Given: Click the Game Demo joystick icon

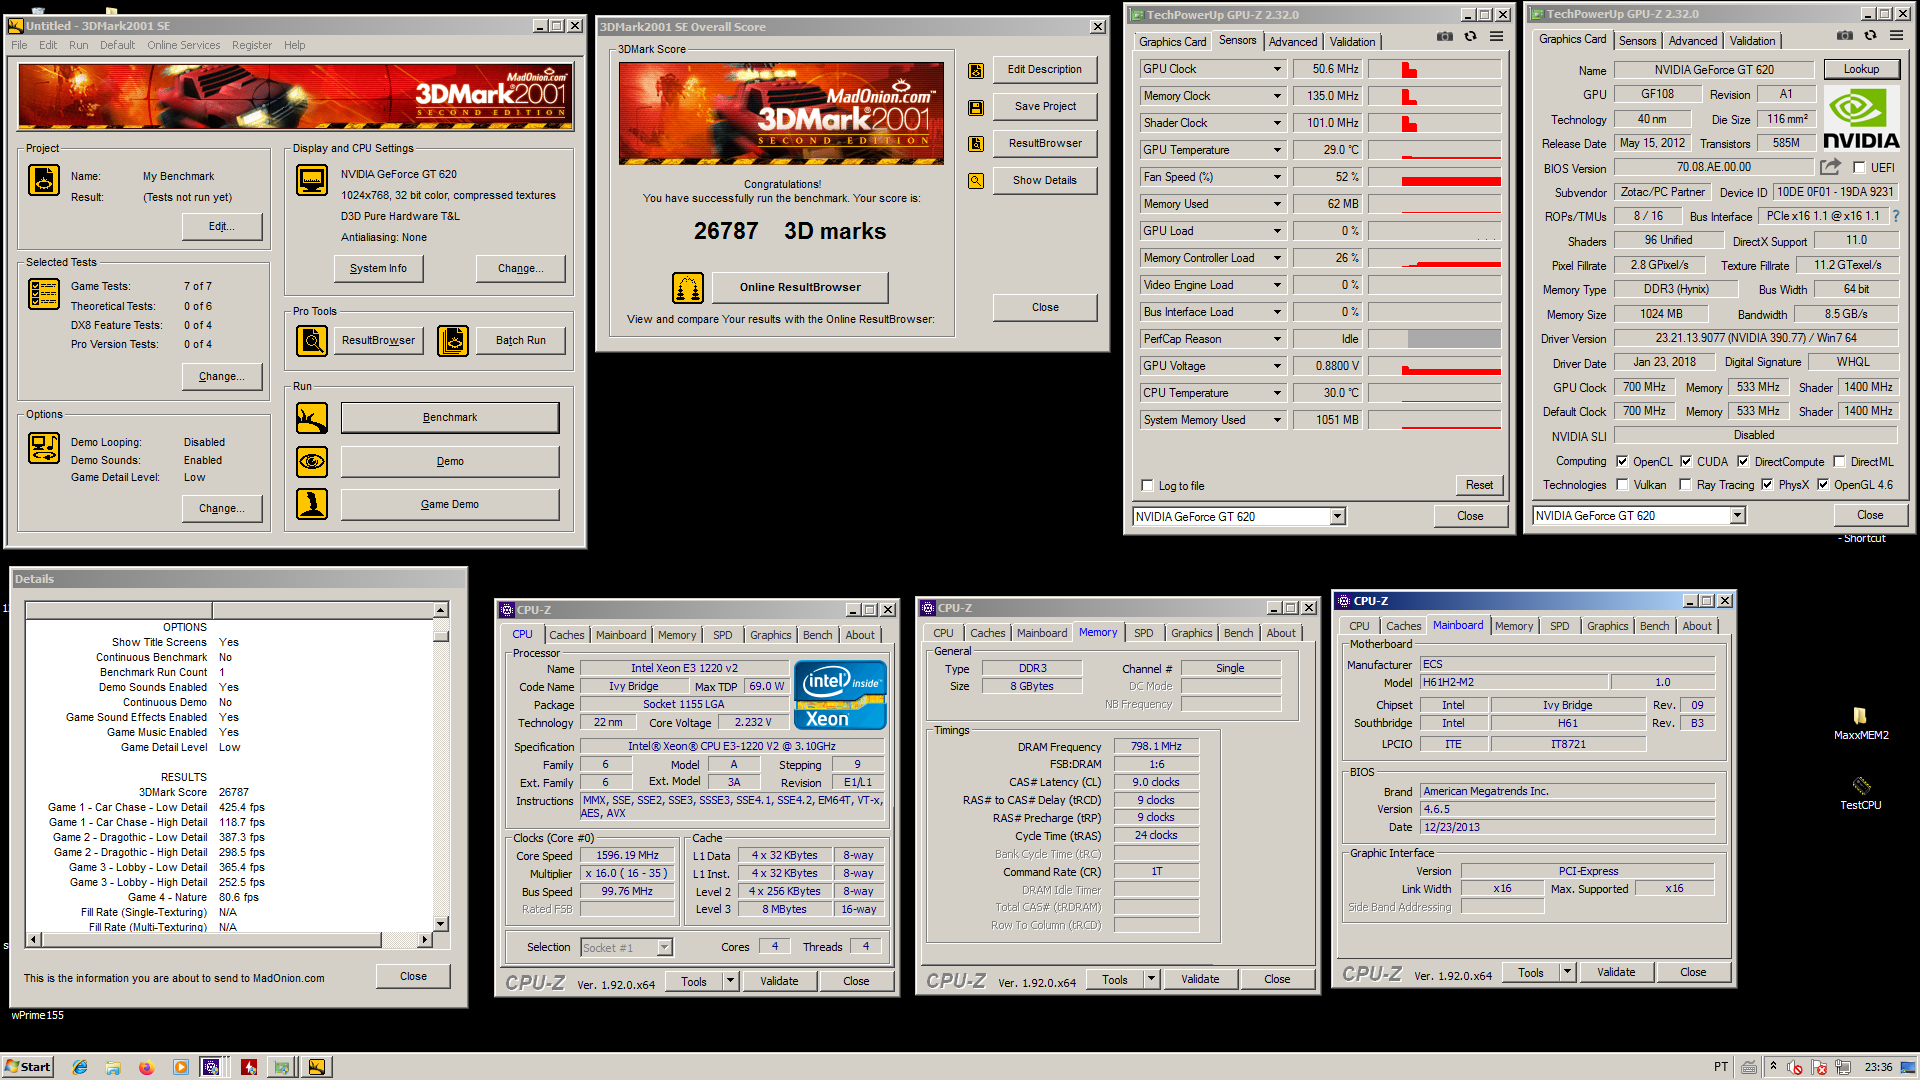Looking at the screenshot, I should pos(312,504).
